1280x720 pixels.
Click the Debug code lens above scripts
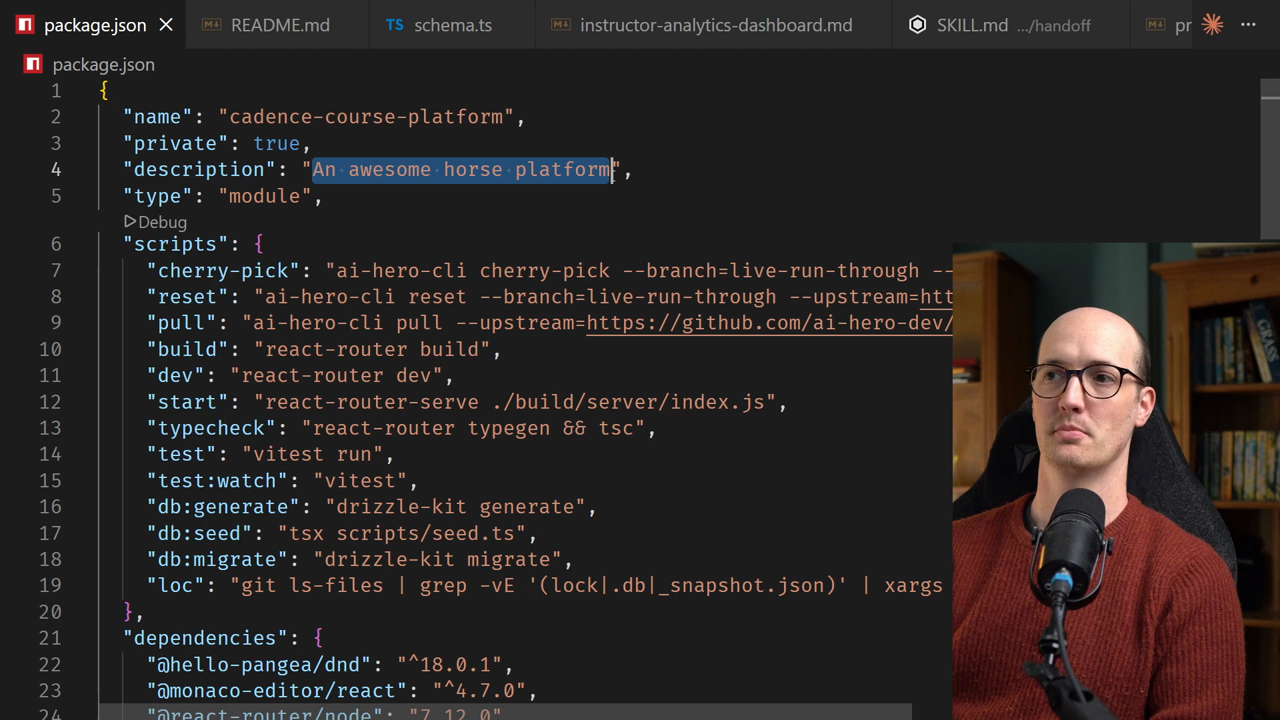(162, 222)
